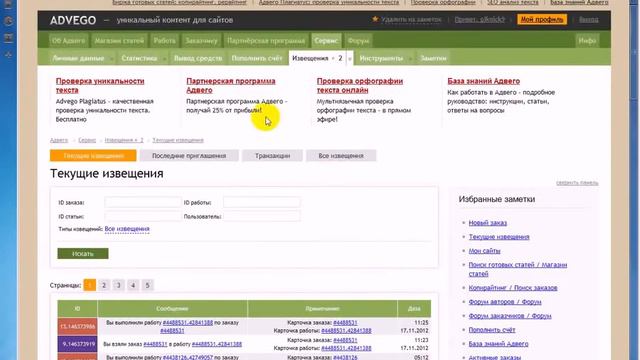Switch to 'Последние приглашения' tab
Viewport: 640px width, 360px height.
189,156
